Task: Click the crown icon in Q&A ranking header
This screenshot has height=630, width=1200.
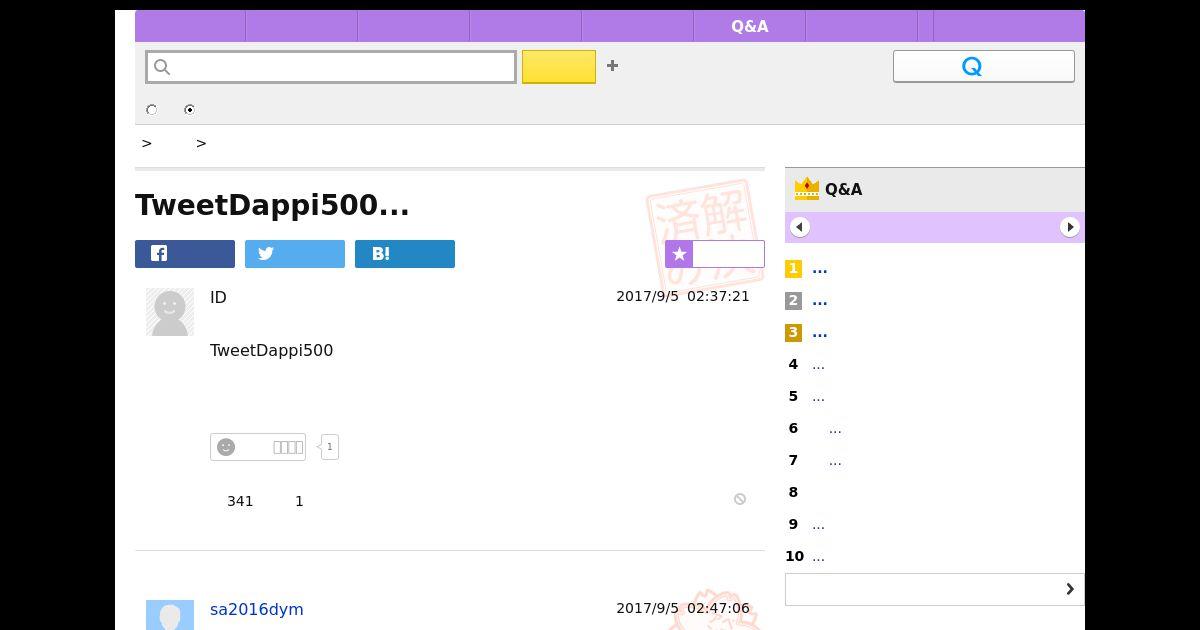Action: (x=806, y=189)
